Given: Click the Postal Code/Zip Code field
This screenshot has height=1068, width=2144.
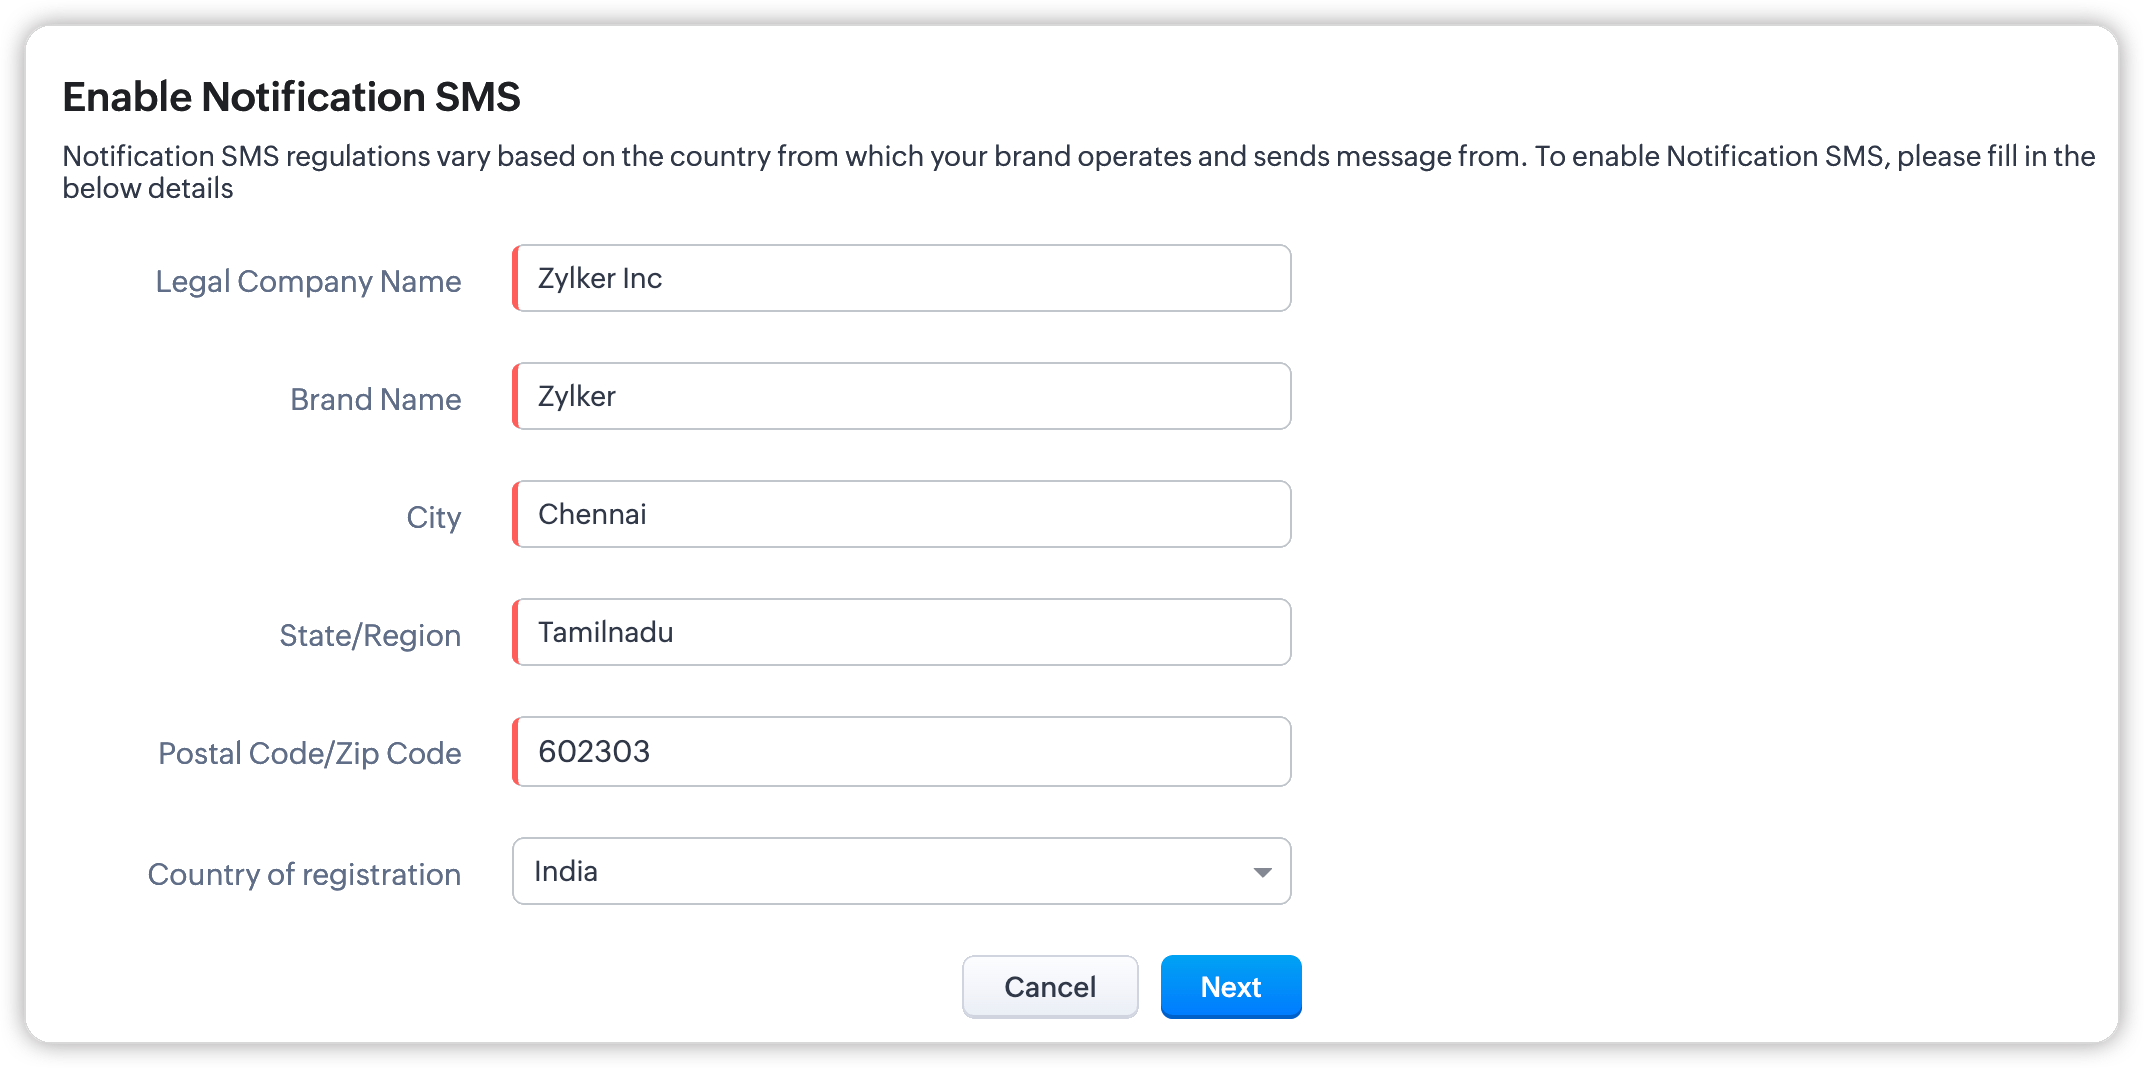Looking at the screenshot, I should (x=902, y=751).
